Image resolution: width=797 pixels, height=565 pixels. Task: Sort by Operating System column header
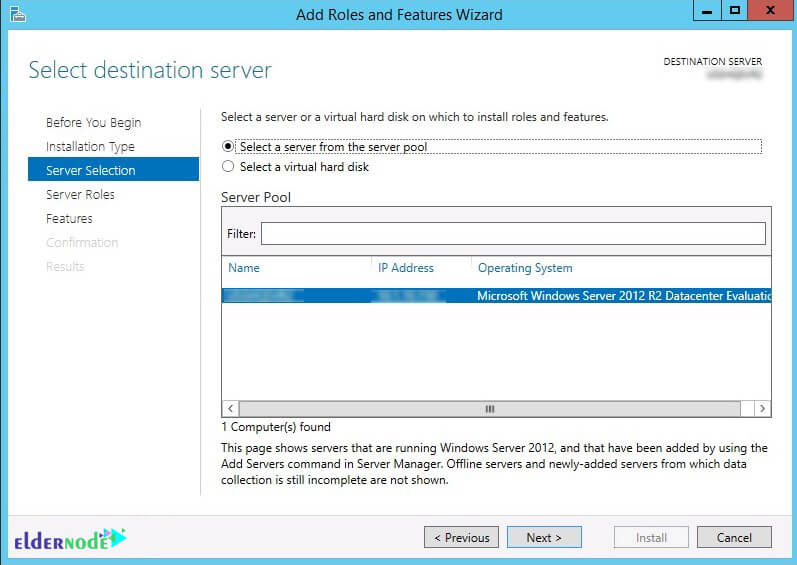(x=525, y=268)
